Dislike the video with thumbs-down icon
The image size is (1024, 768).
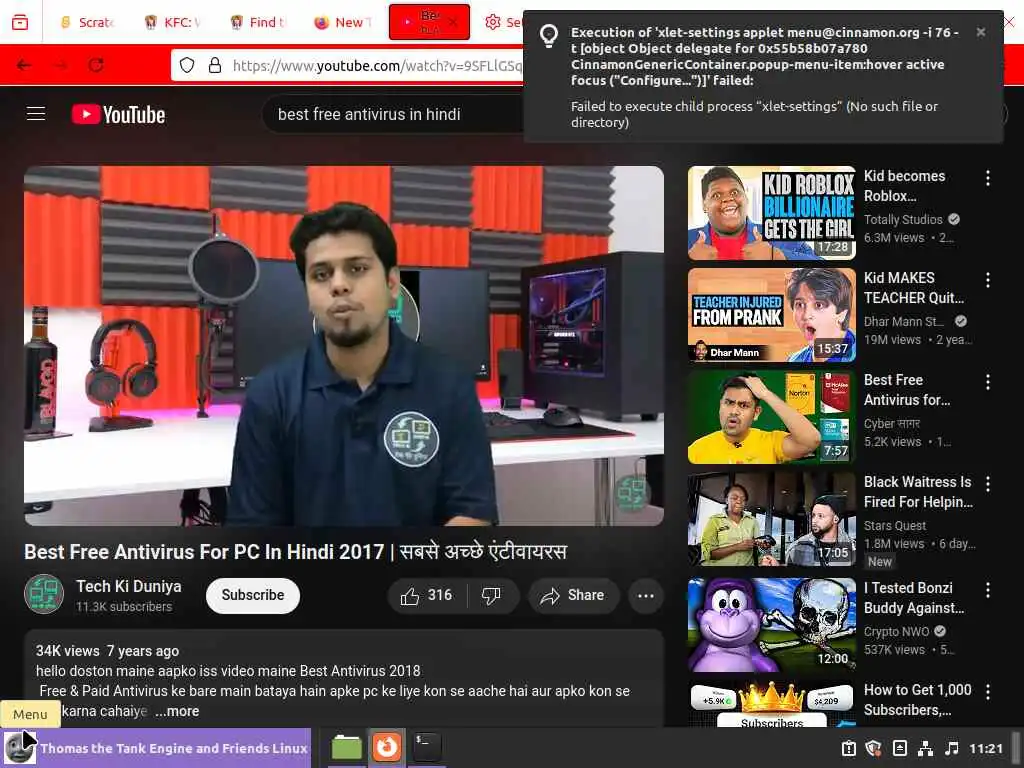pyautogui.click(x=491, y=596)
